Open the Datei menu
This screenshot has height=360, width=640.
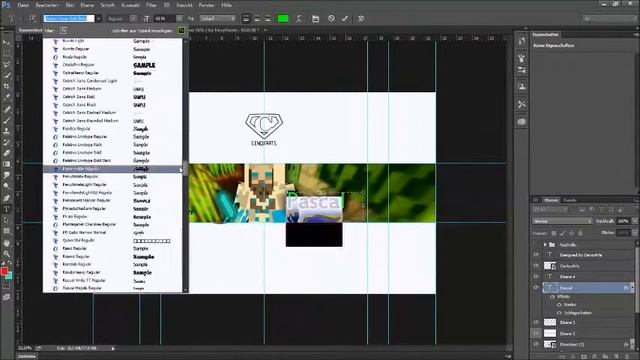point(23,5)
